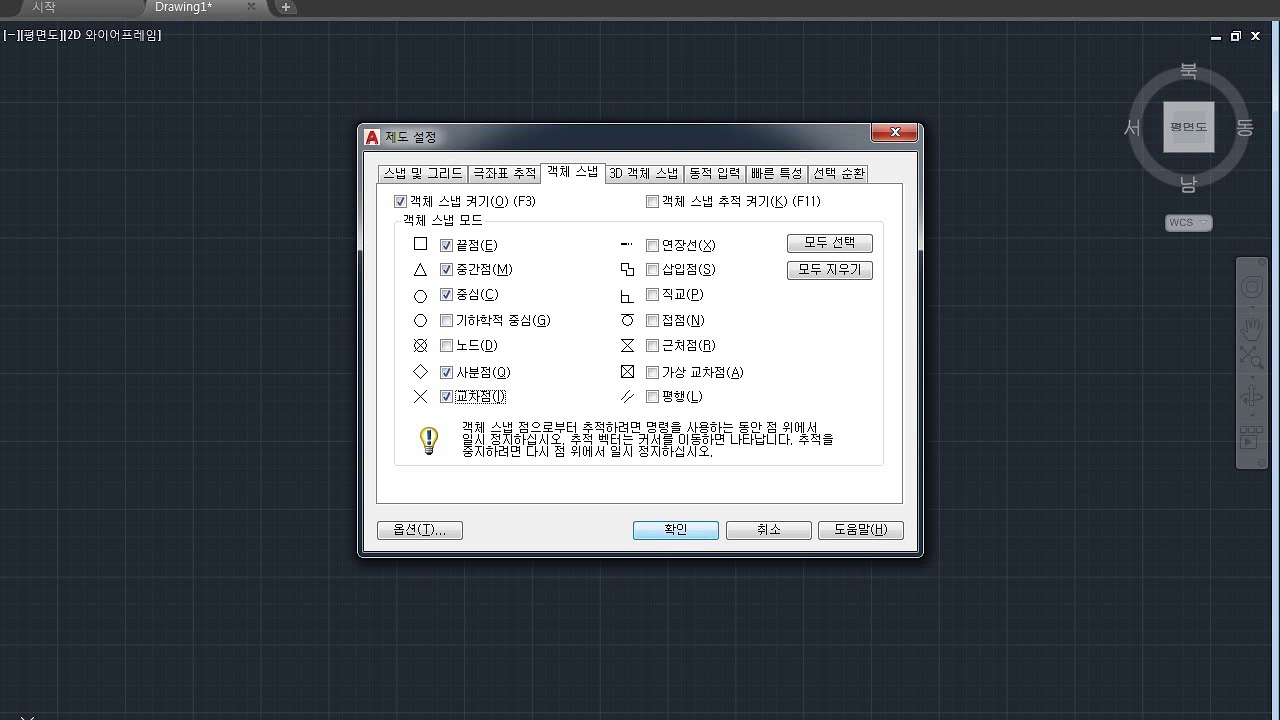Image resolution: width=1280 pixels, height=720 pixels.
Task: Switch to the 스냅 및 그리드 tab
Action: click(423, 173)
